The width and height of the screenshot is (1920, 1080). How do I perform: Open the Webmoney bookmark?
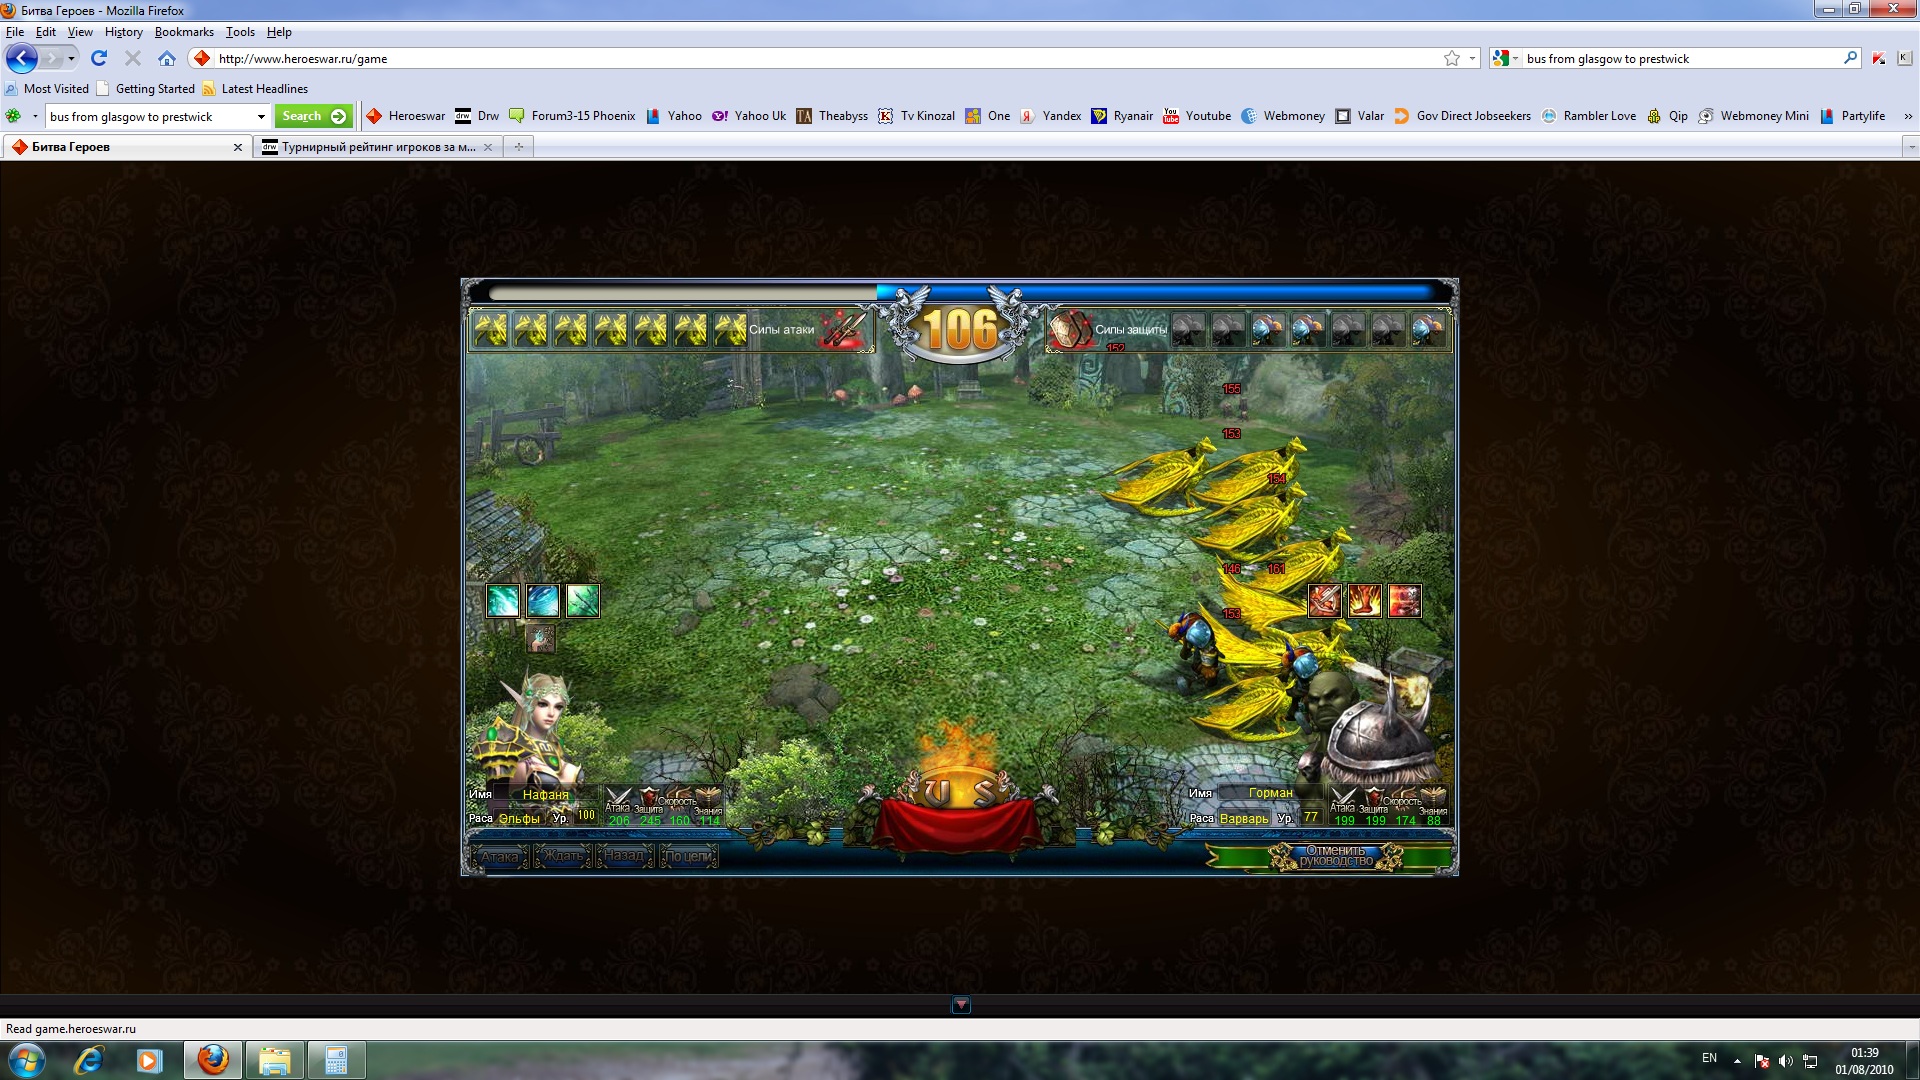1282,116
